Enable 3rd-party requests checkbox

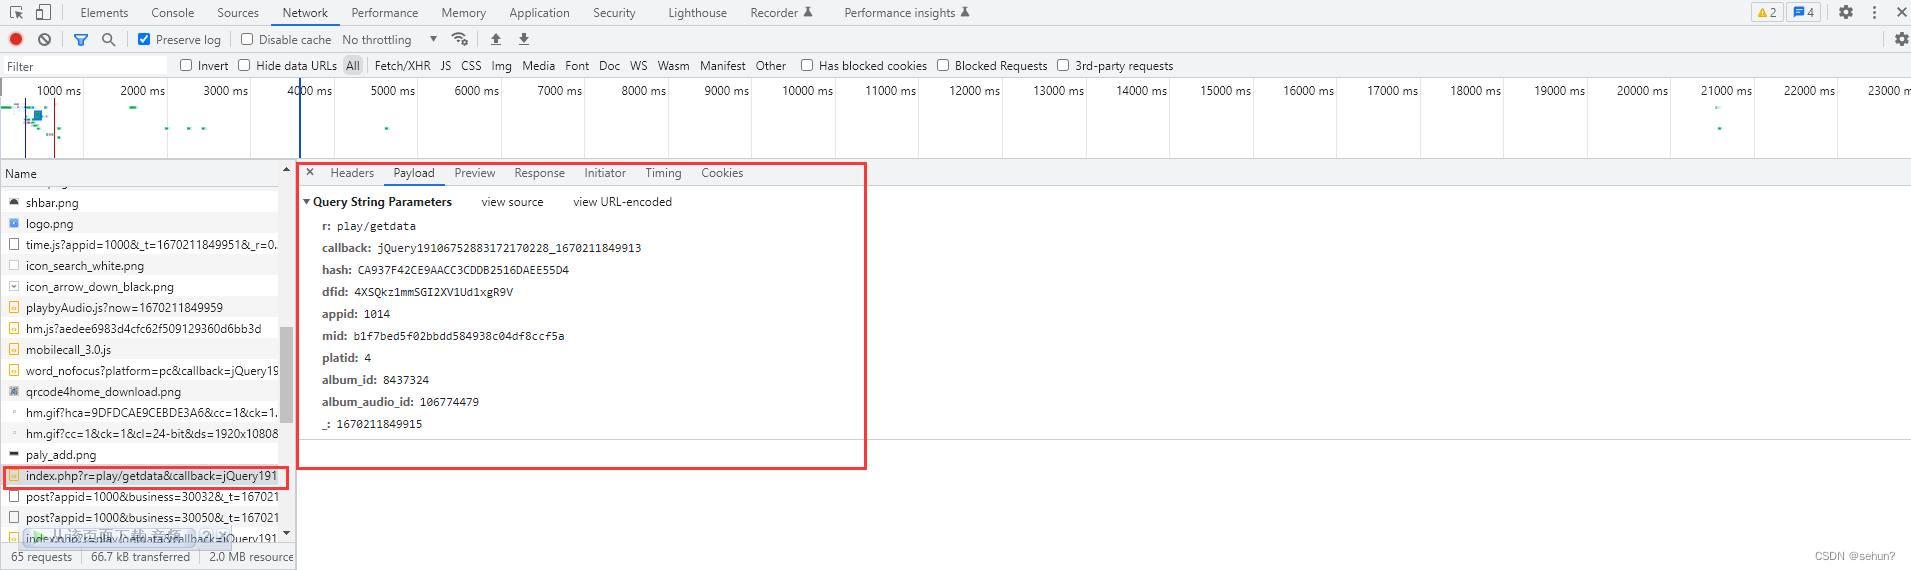click(1063, 65)
